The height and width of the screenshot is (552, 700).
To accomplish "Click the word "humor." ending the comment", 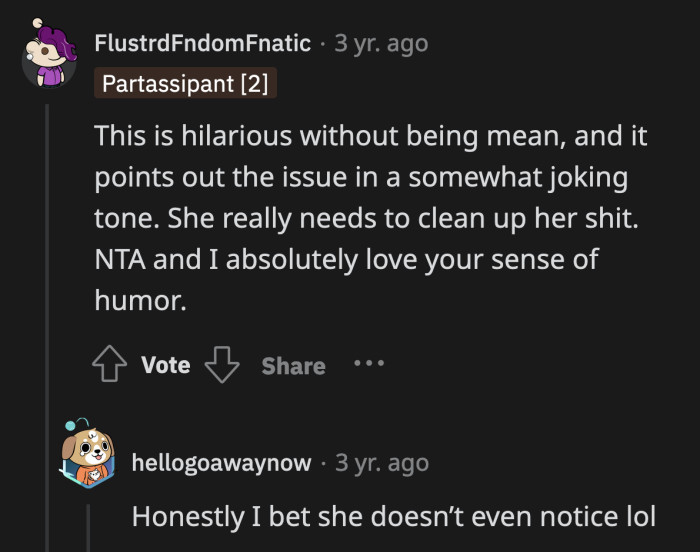I will click(x=141, y=300).
